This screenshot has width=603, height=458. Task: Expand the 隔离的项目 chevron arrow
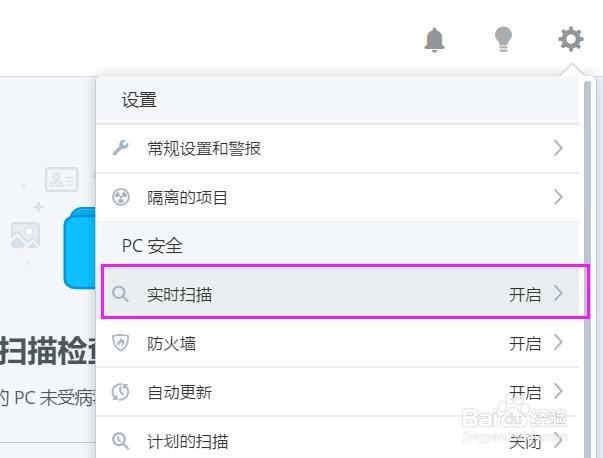558,197
